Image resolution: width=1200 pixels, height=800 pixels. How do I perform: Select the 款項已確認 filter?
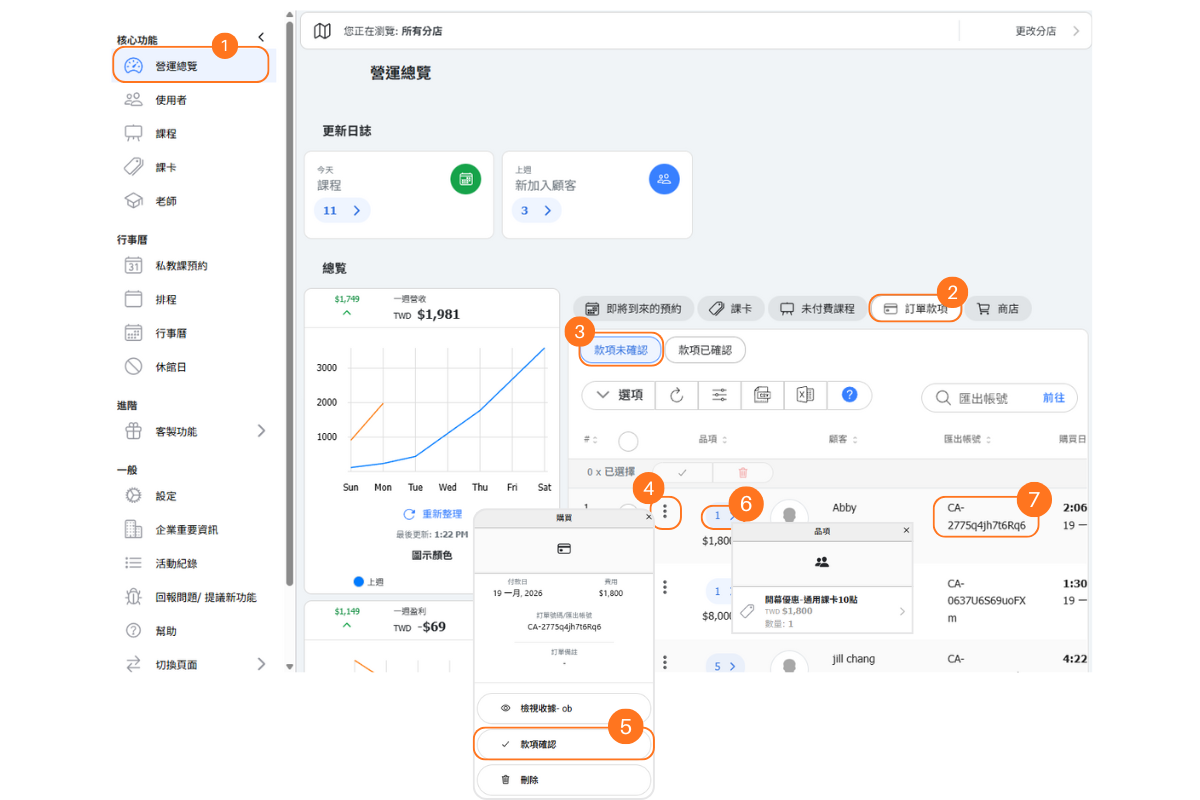pos(705,350)
